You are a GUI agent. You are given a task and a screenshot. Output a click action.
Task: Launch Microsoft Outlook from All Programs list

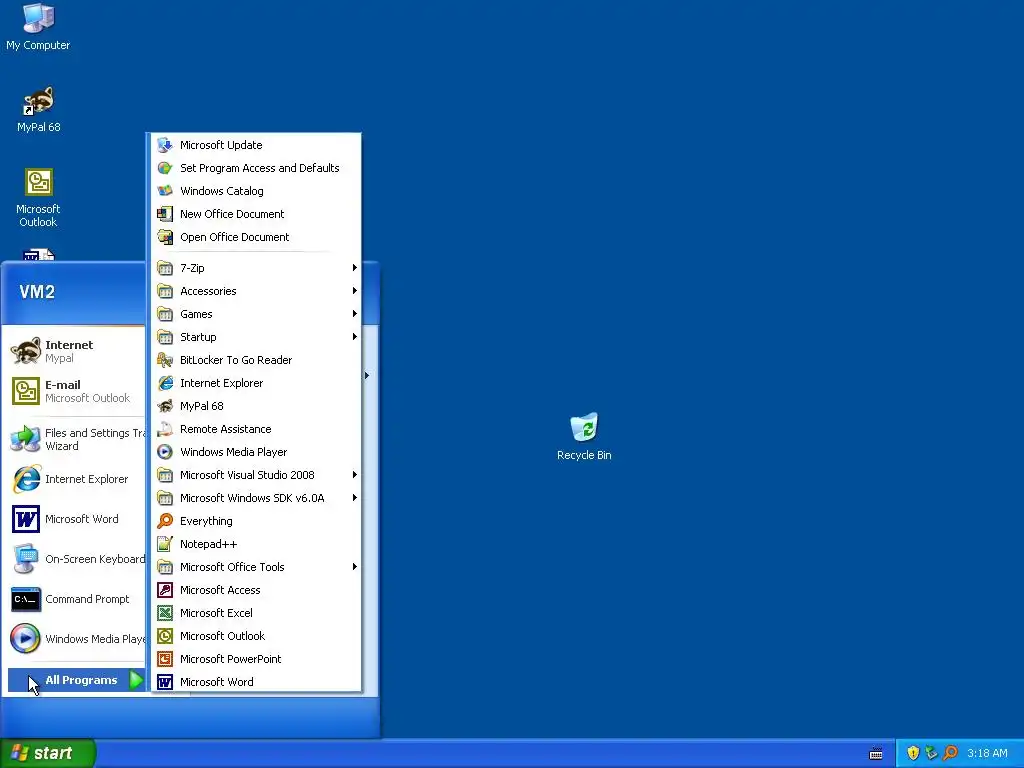(256, 636)
